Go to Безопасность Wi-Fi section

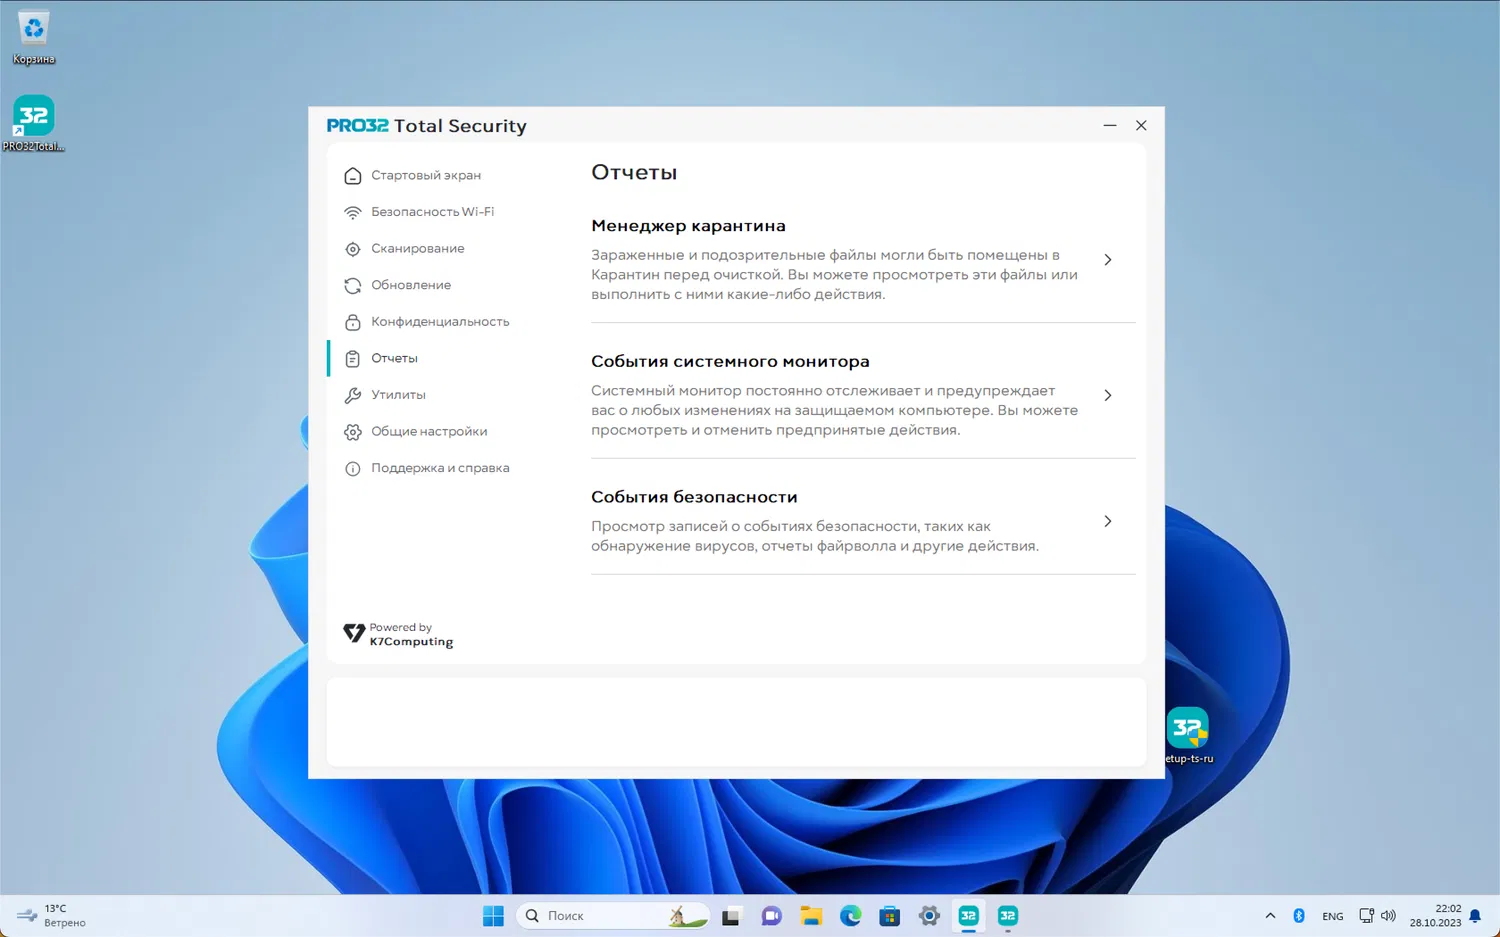tap(432, 212)
